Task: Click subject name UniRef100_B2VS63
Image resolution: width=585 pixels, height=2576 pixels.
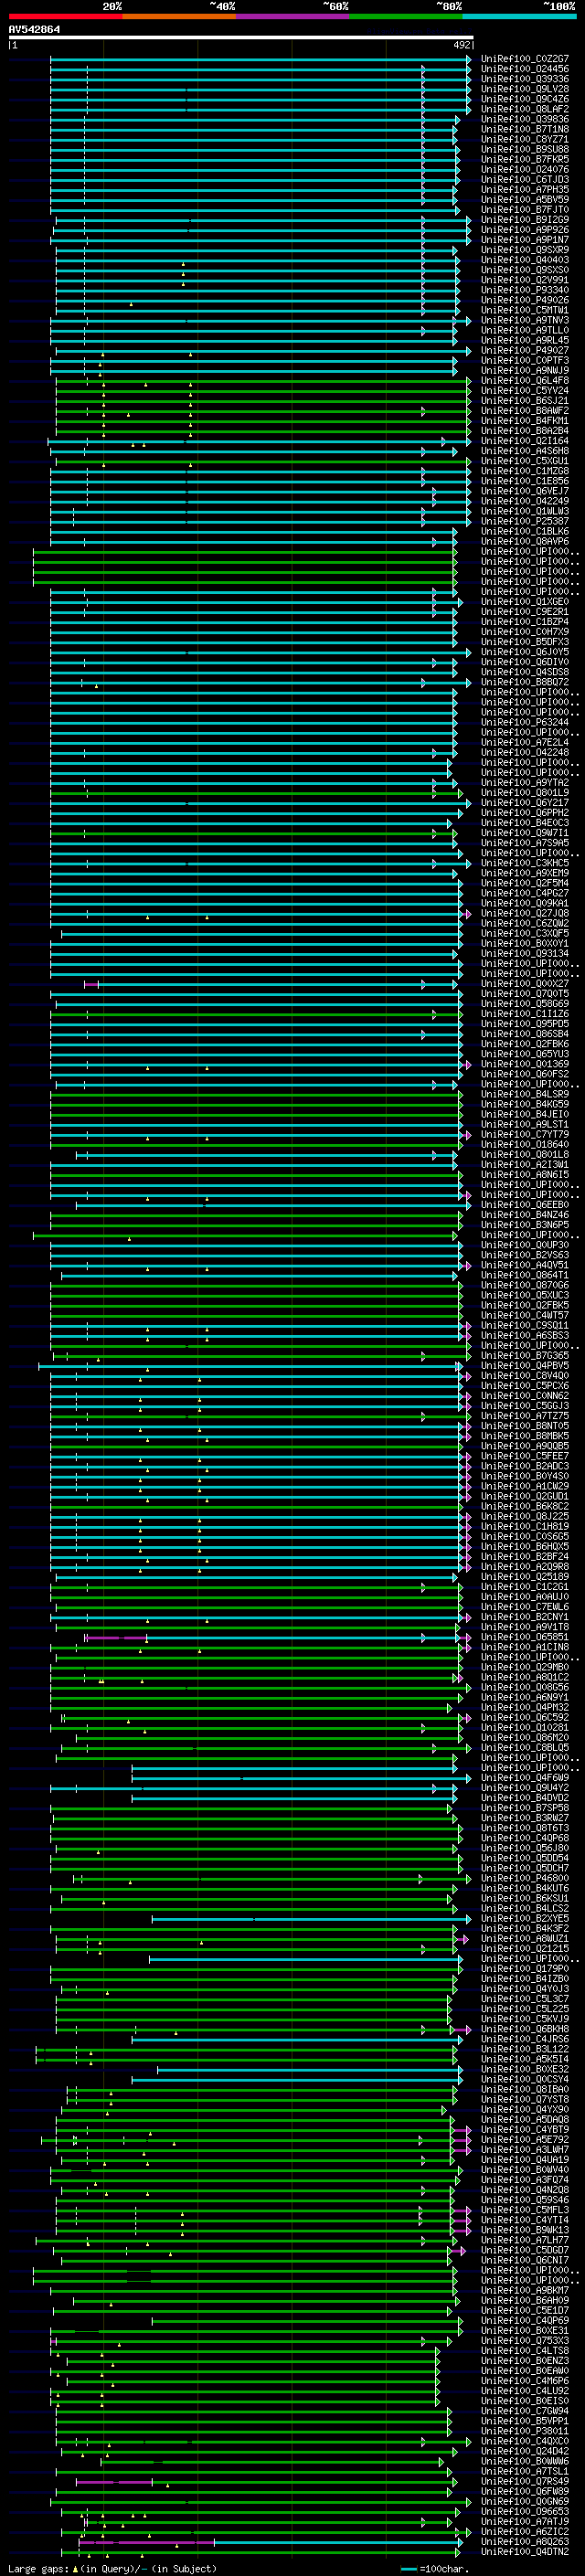Action: (x=525, y=1255)
